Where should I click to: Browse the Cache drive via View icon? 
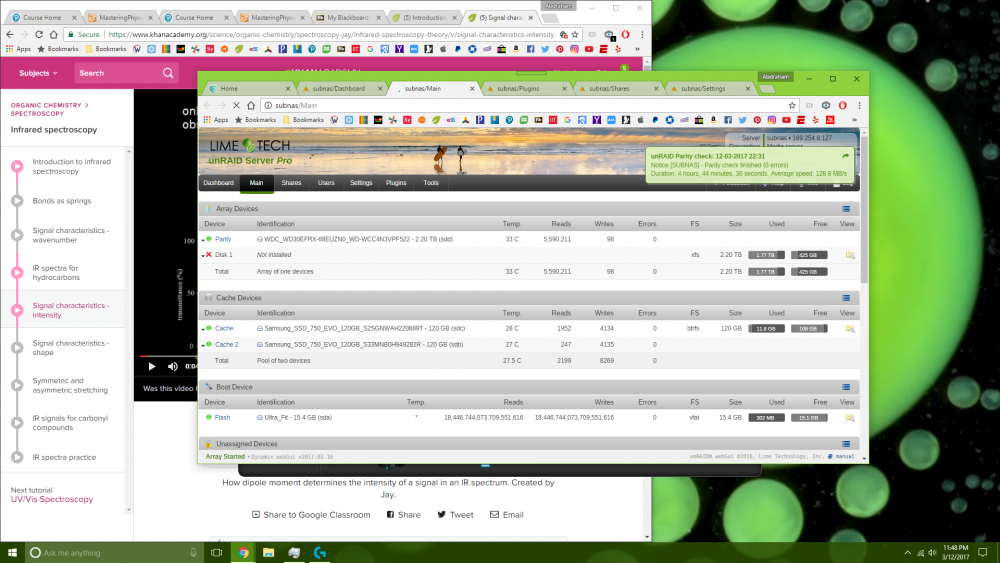[x=849, y=329]
